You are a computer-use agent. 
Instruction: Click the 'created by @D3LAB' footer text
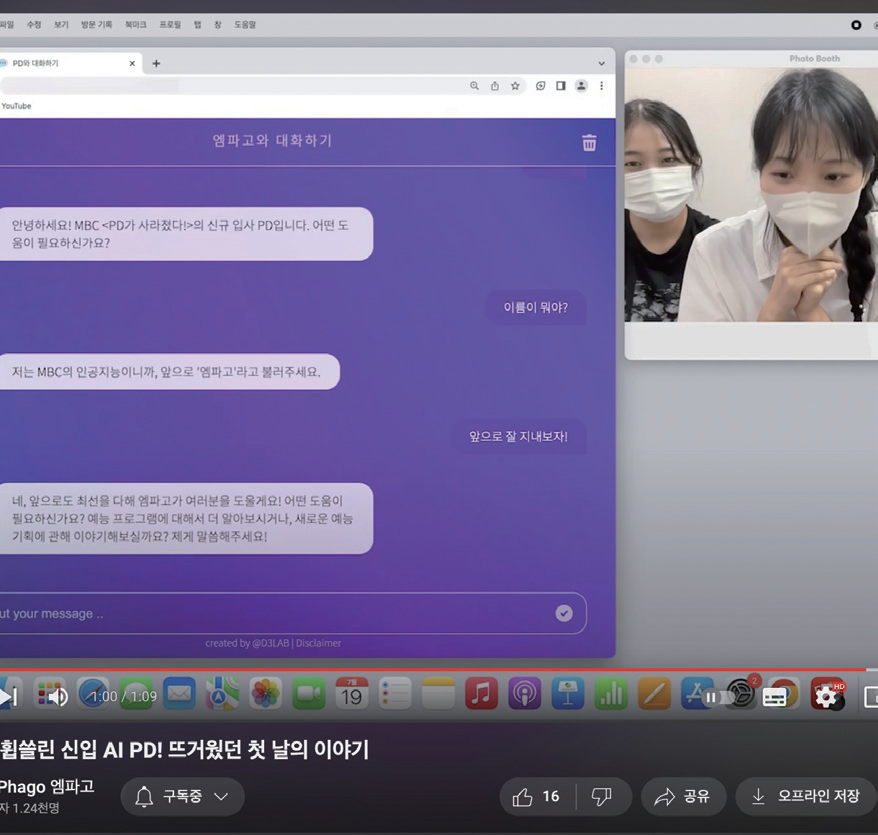point(247,643)
